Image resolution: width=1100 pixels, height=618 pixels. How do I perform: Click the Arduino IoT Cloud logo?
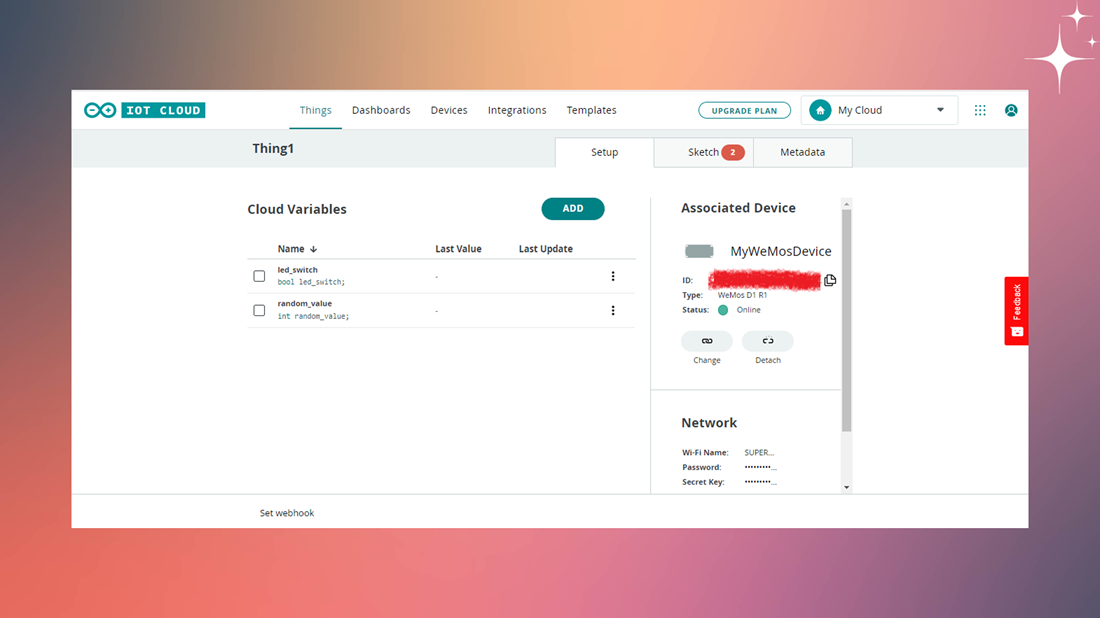pos(145,110)
